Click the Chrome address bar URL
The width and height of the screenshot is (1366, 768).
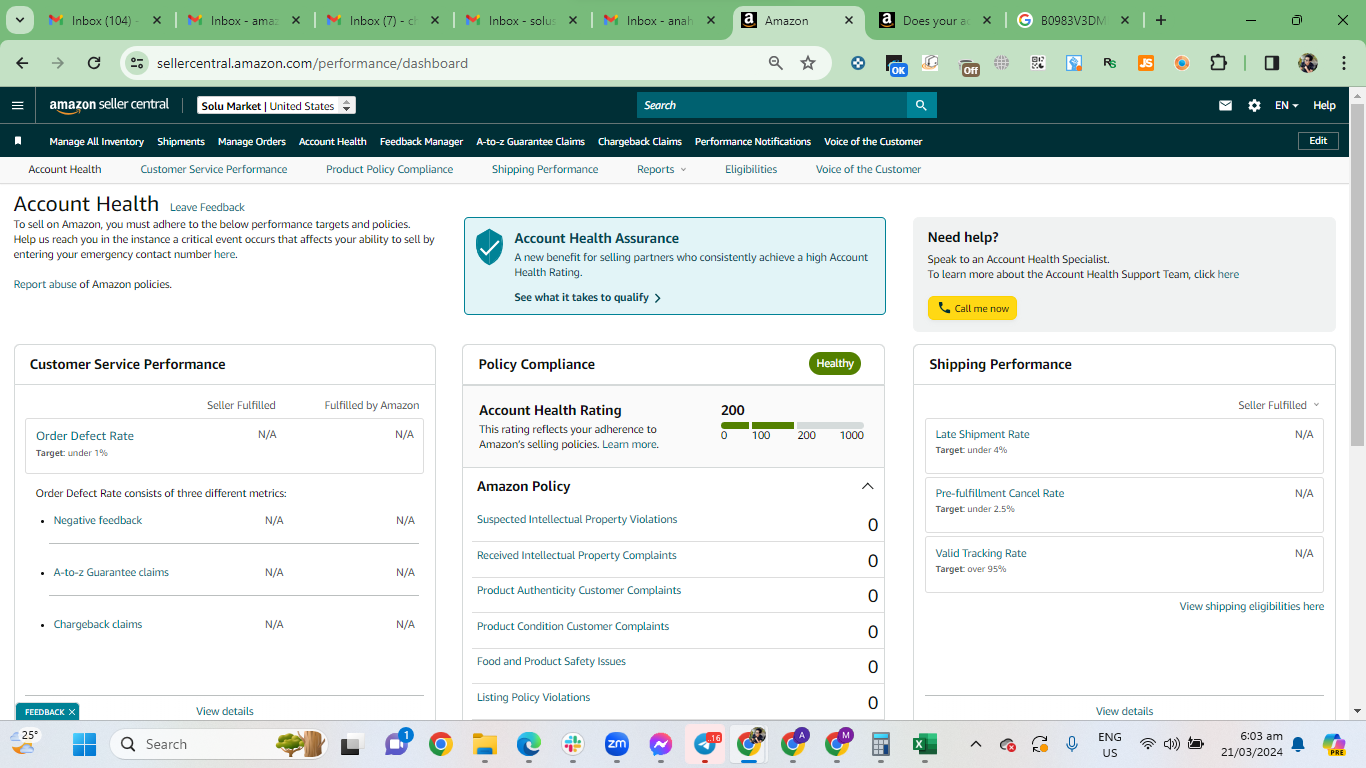(312, 63)
